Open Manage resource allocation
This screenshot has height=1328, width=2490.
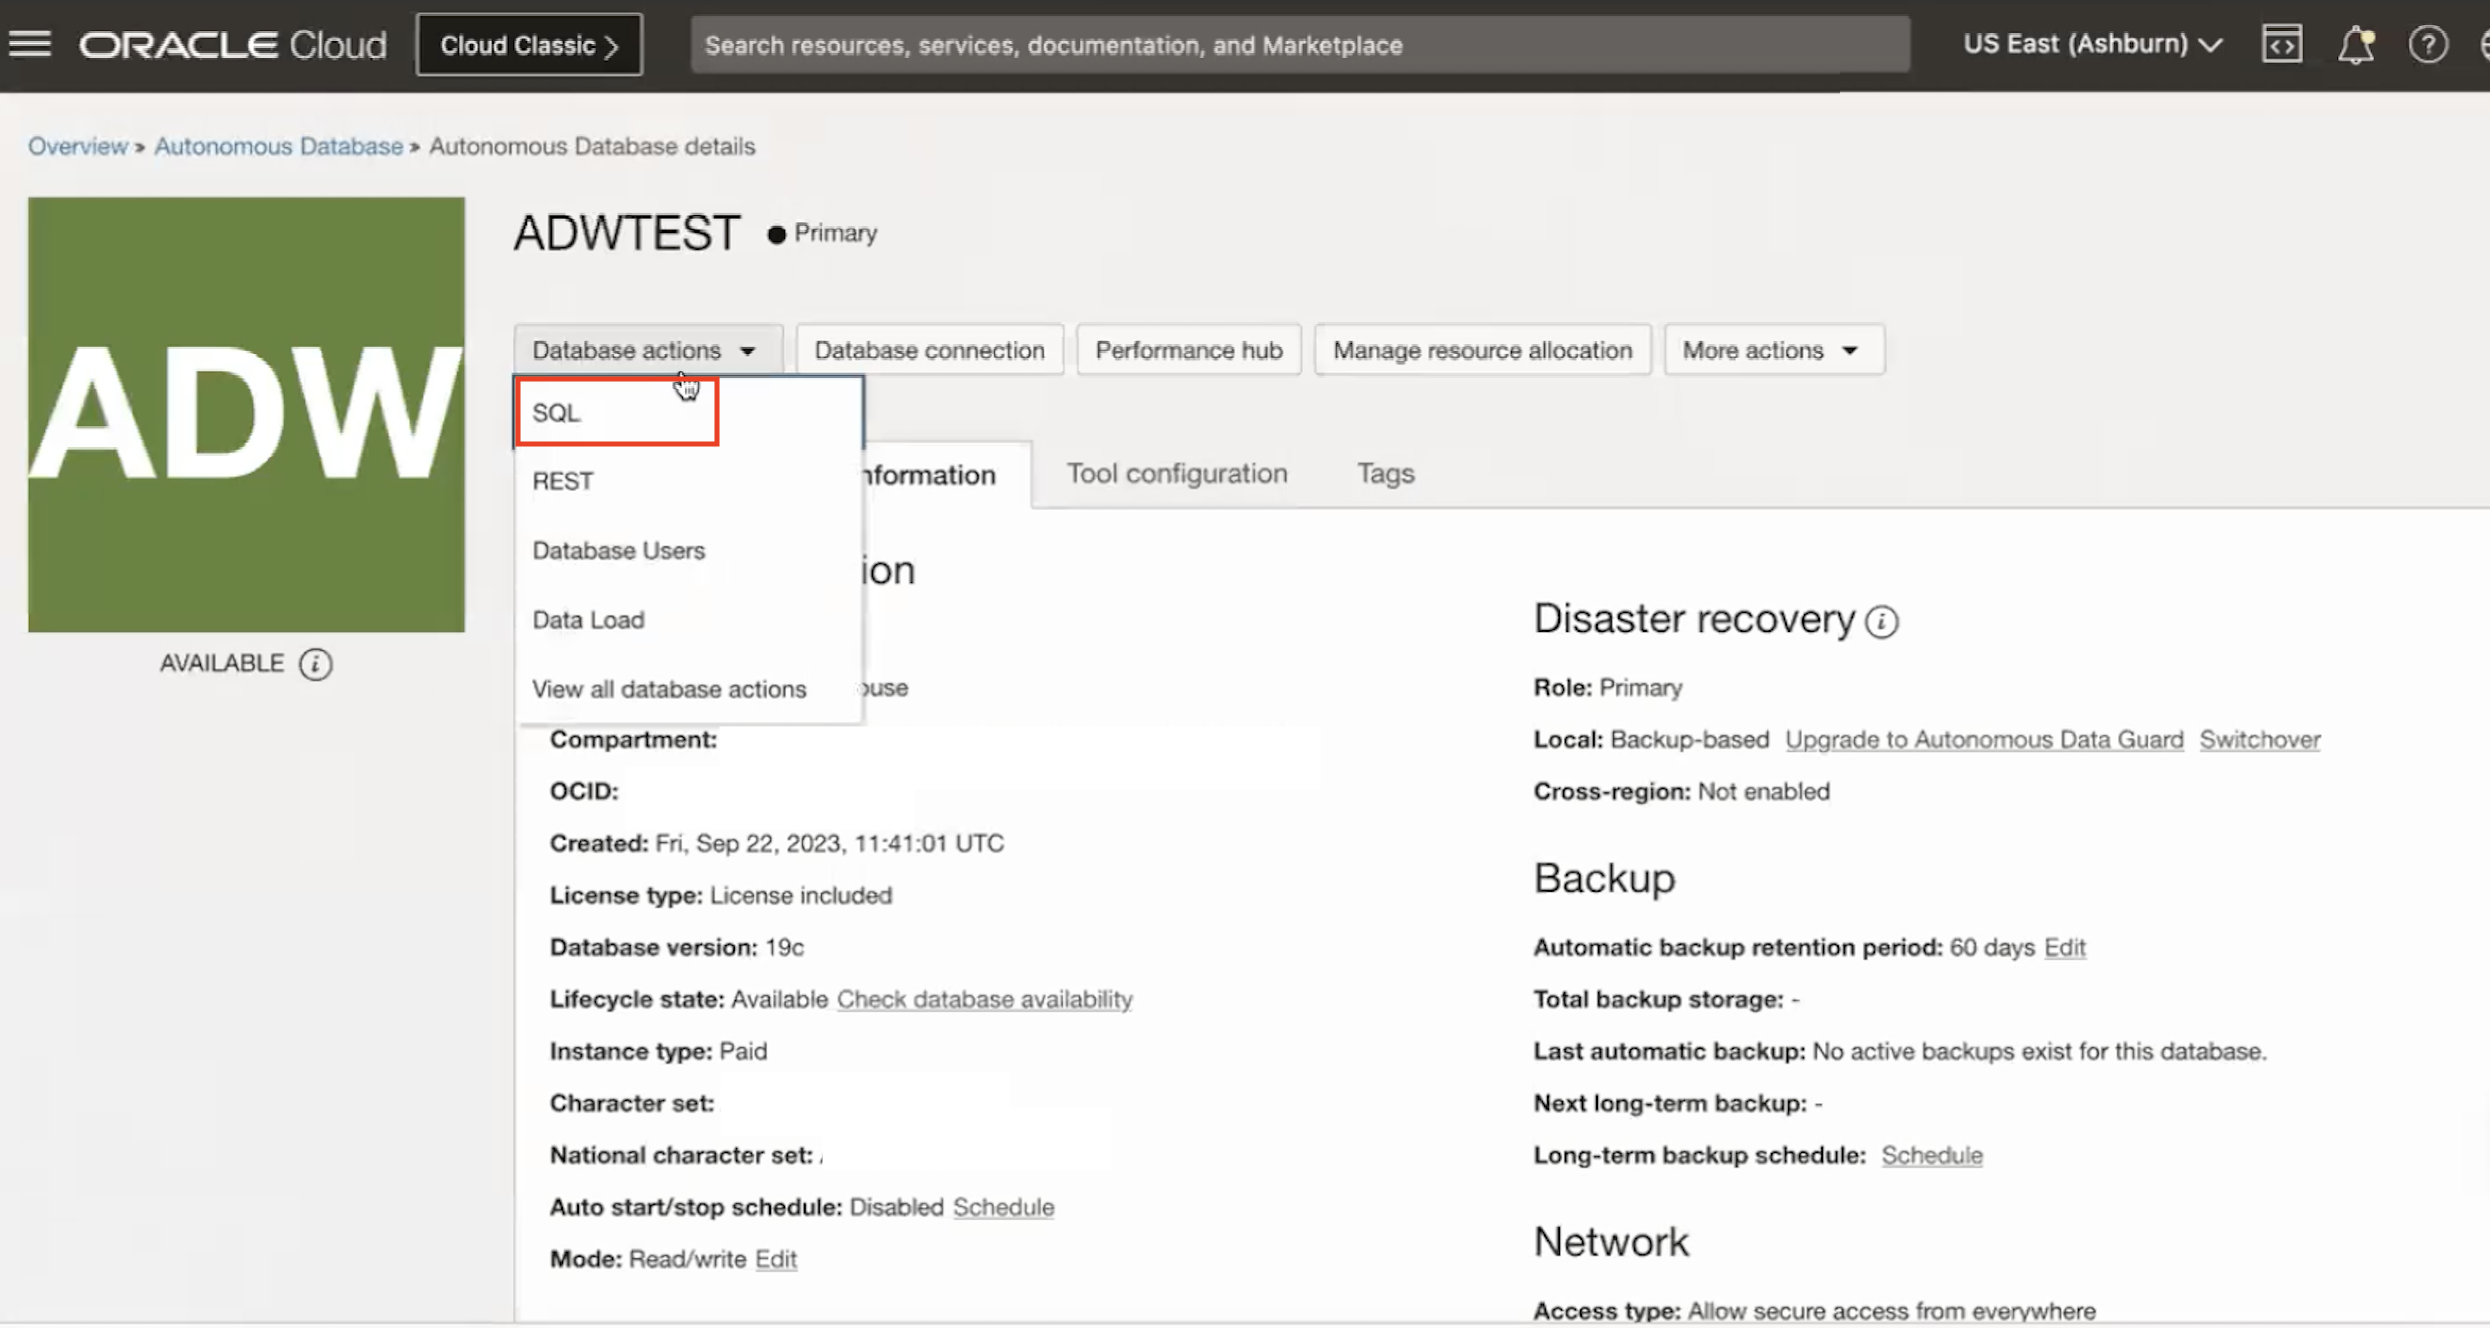pos(1481,350)
